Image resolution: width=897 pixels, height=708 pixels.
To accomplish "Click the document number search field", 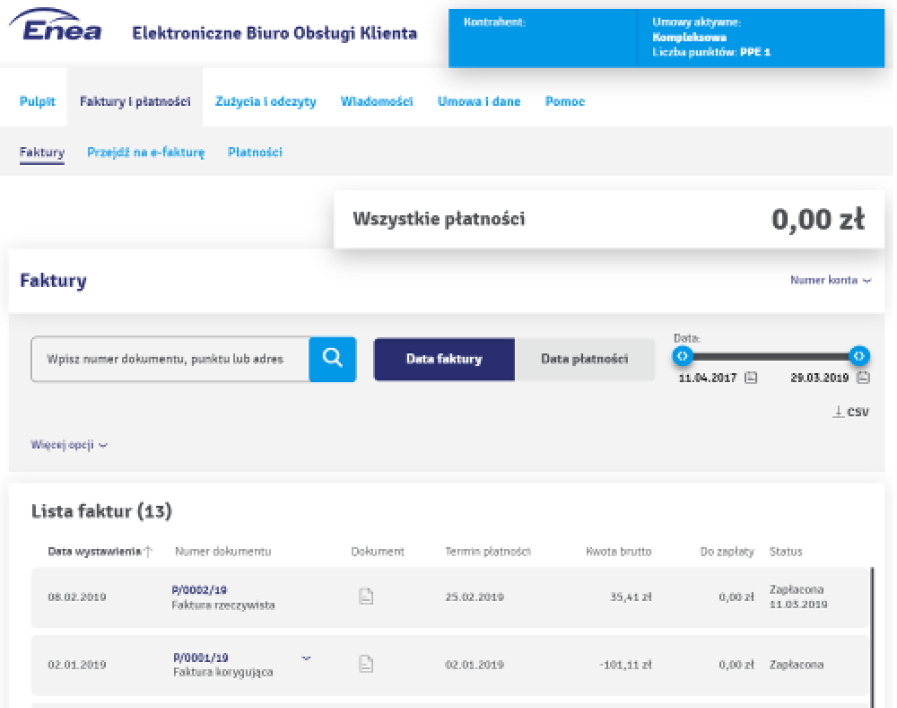I will [x=170, y=359].
